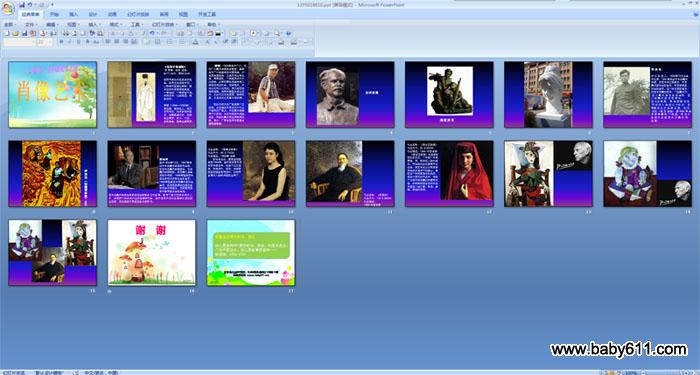Click the Open folder icon in classic toolbar
Screen dimensions: 700x375
(x=15, y=33)
